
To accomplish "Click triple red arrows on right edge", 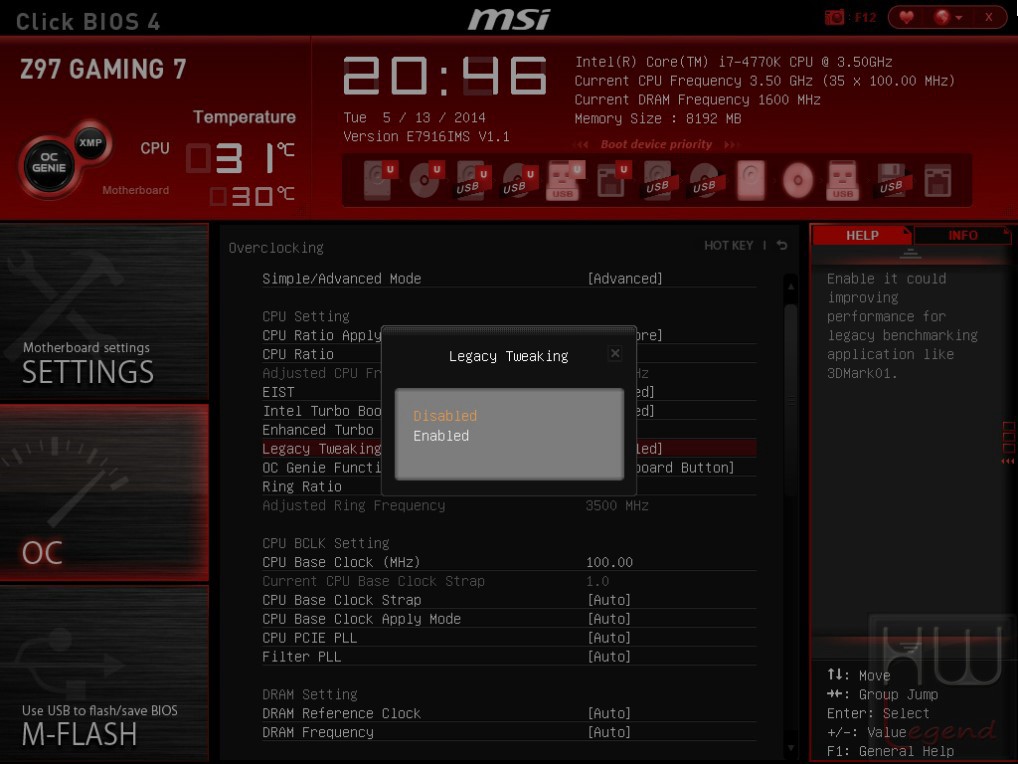I will tap(1007, 461).
